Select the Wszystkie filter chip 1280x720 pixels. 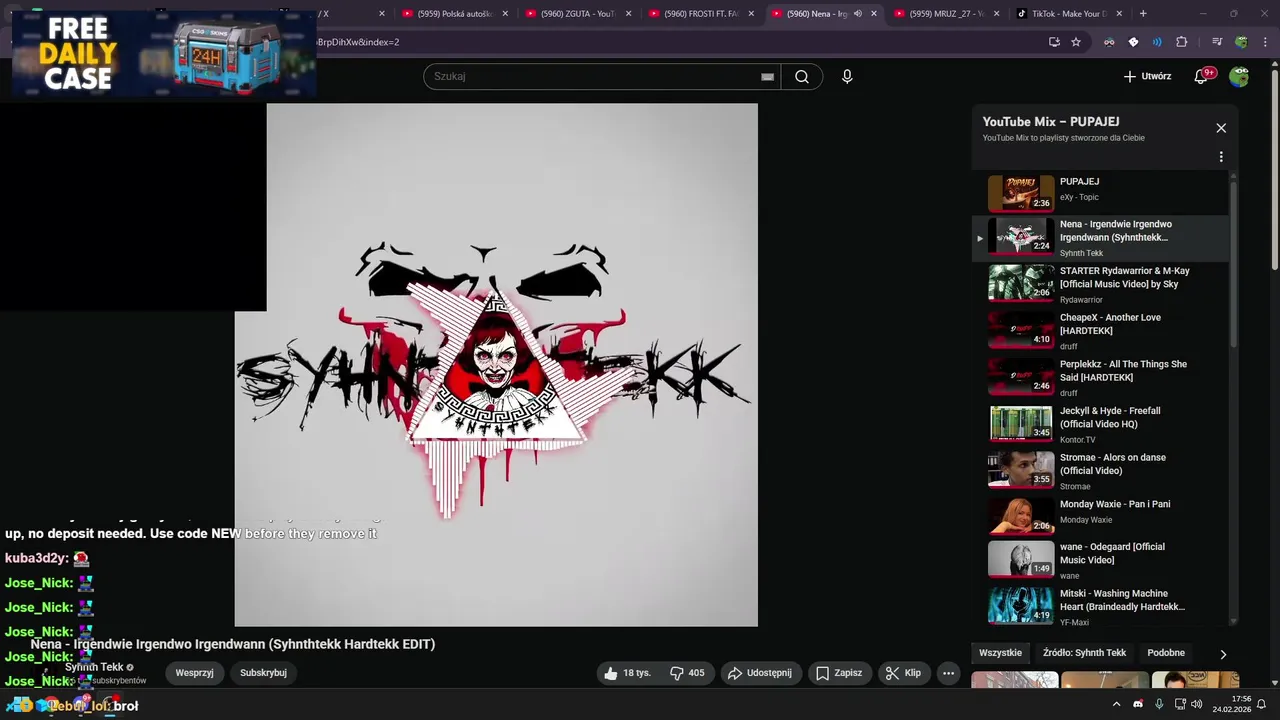(x=1000, y=653)
